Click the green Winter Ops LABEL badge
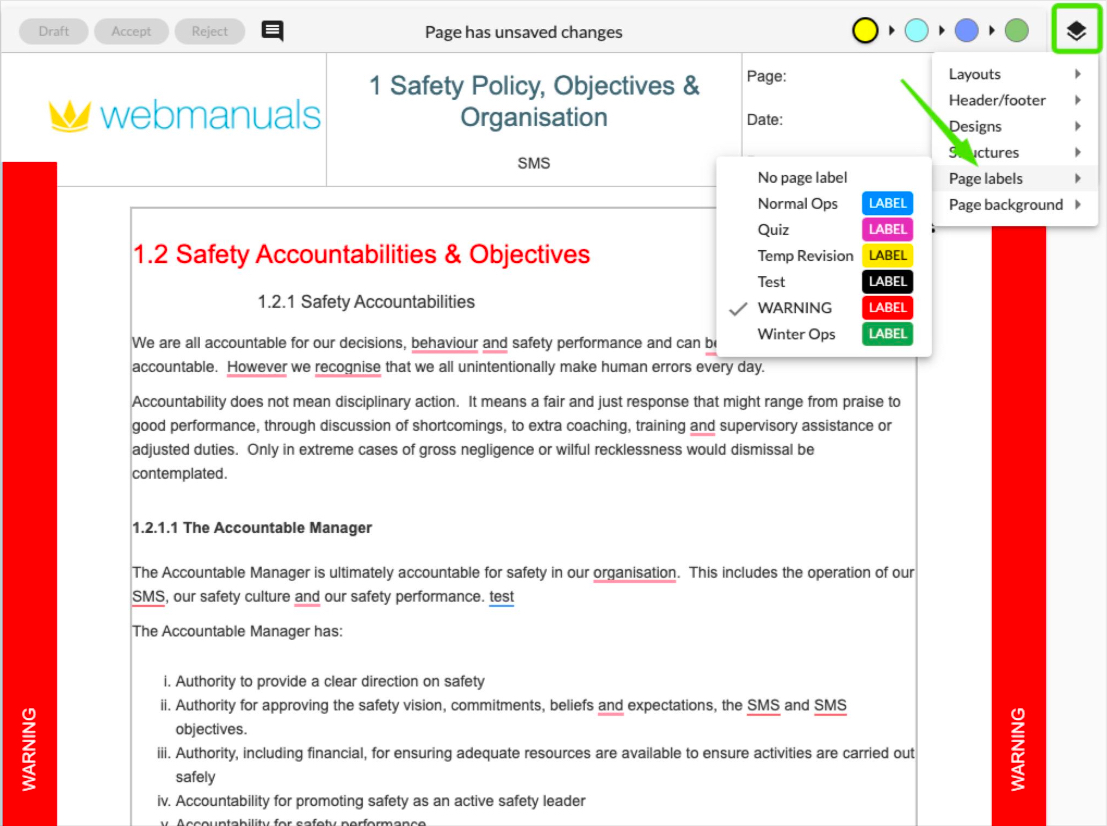The image size is (1107, 826). pos(887,334)
